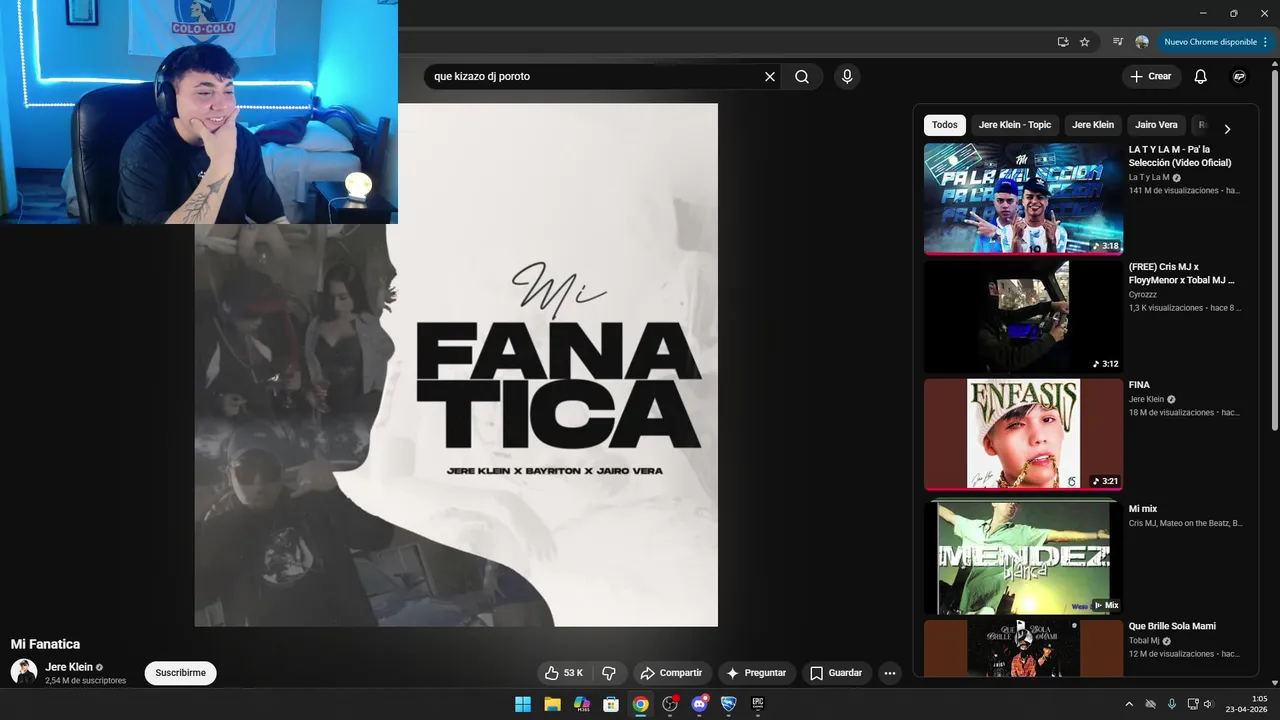Screen dimensions: 1280x720
Task: Share the video via Compartir
Action: click(672, 673)
